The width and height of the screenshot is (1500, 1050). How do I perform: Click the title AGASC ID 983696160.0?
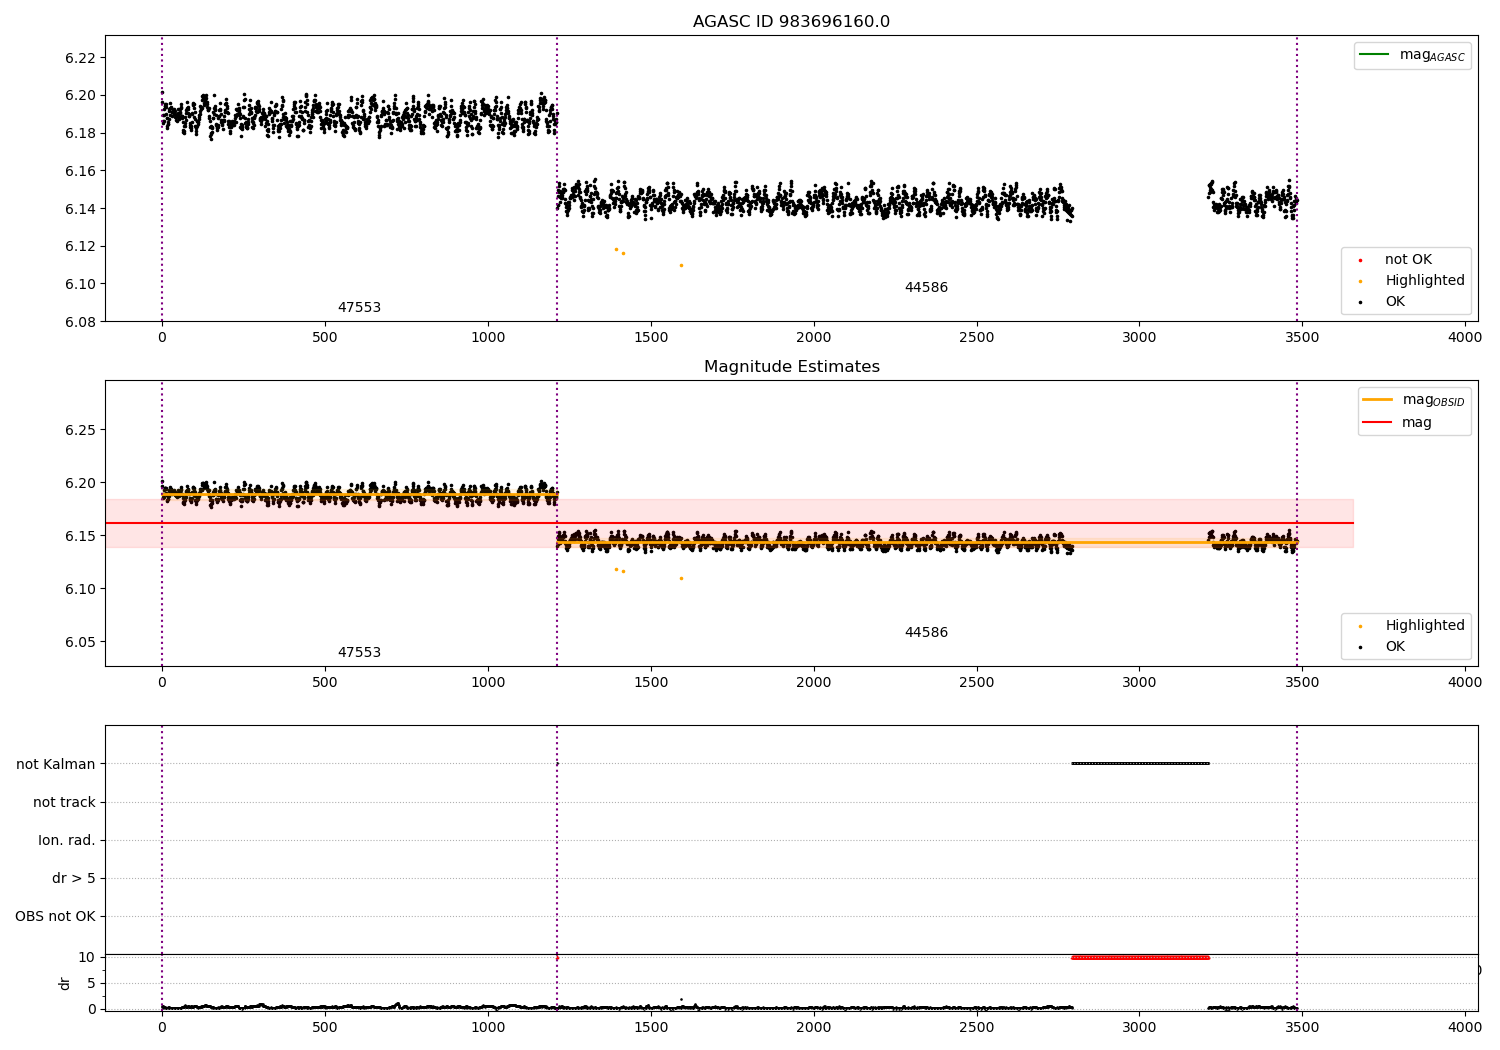[791, 22]
